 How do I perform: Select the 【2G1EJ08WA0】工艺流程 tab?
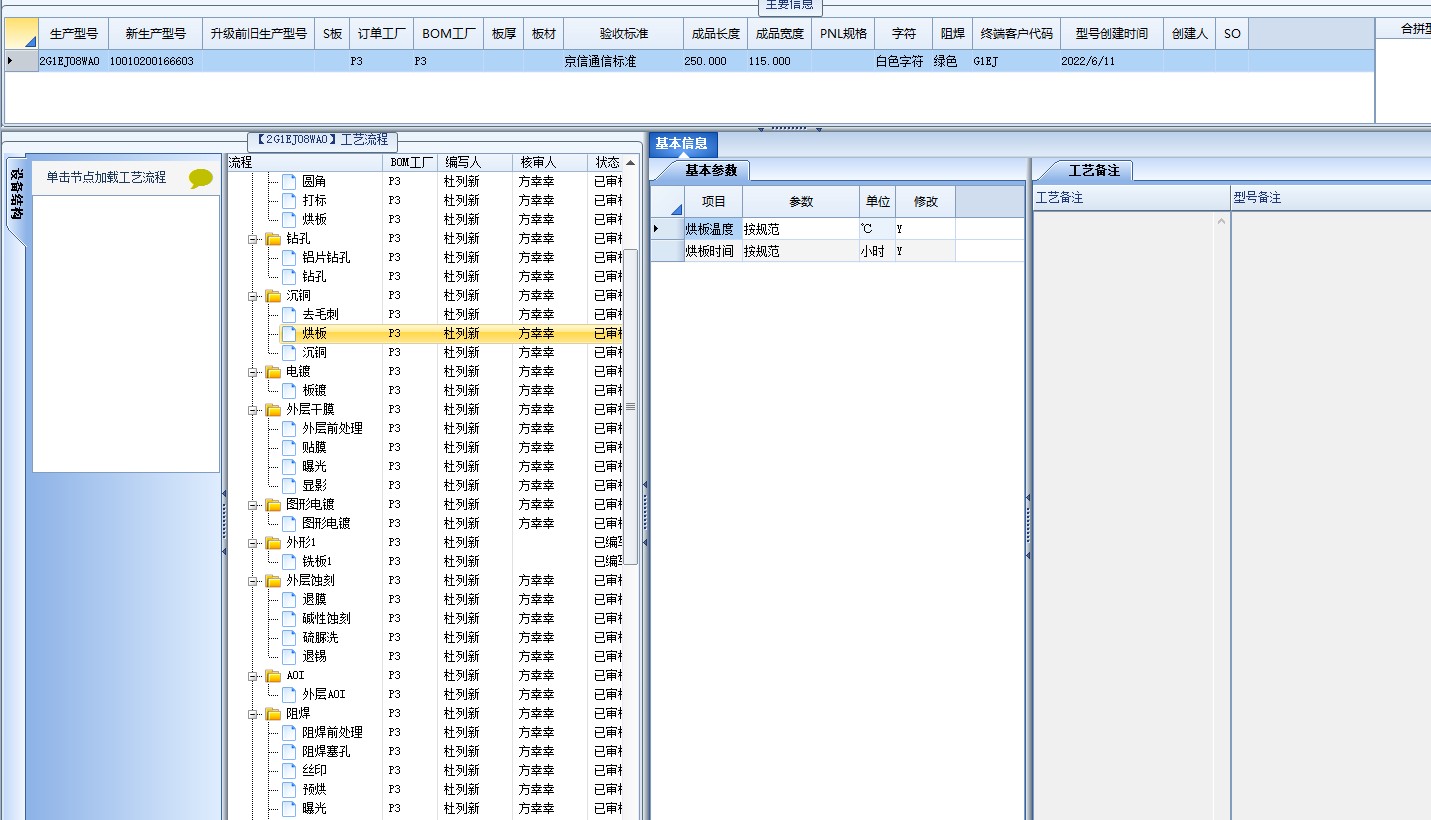(322, 141)
